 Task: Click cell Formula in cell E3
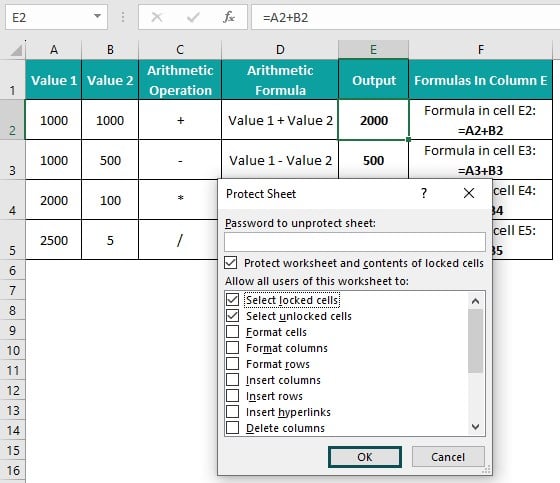(481, 160)
